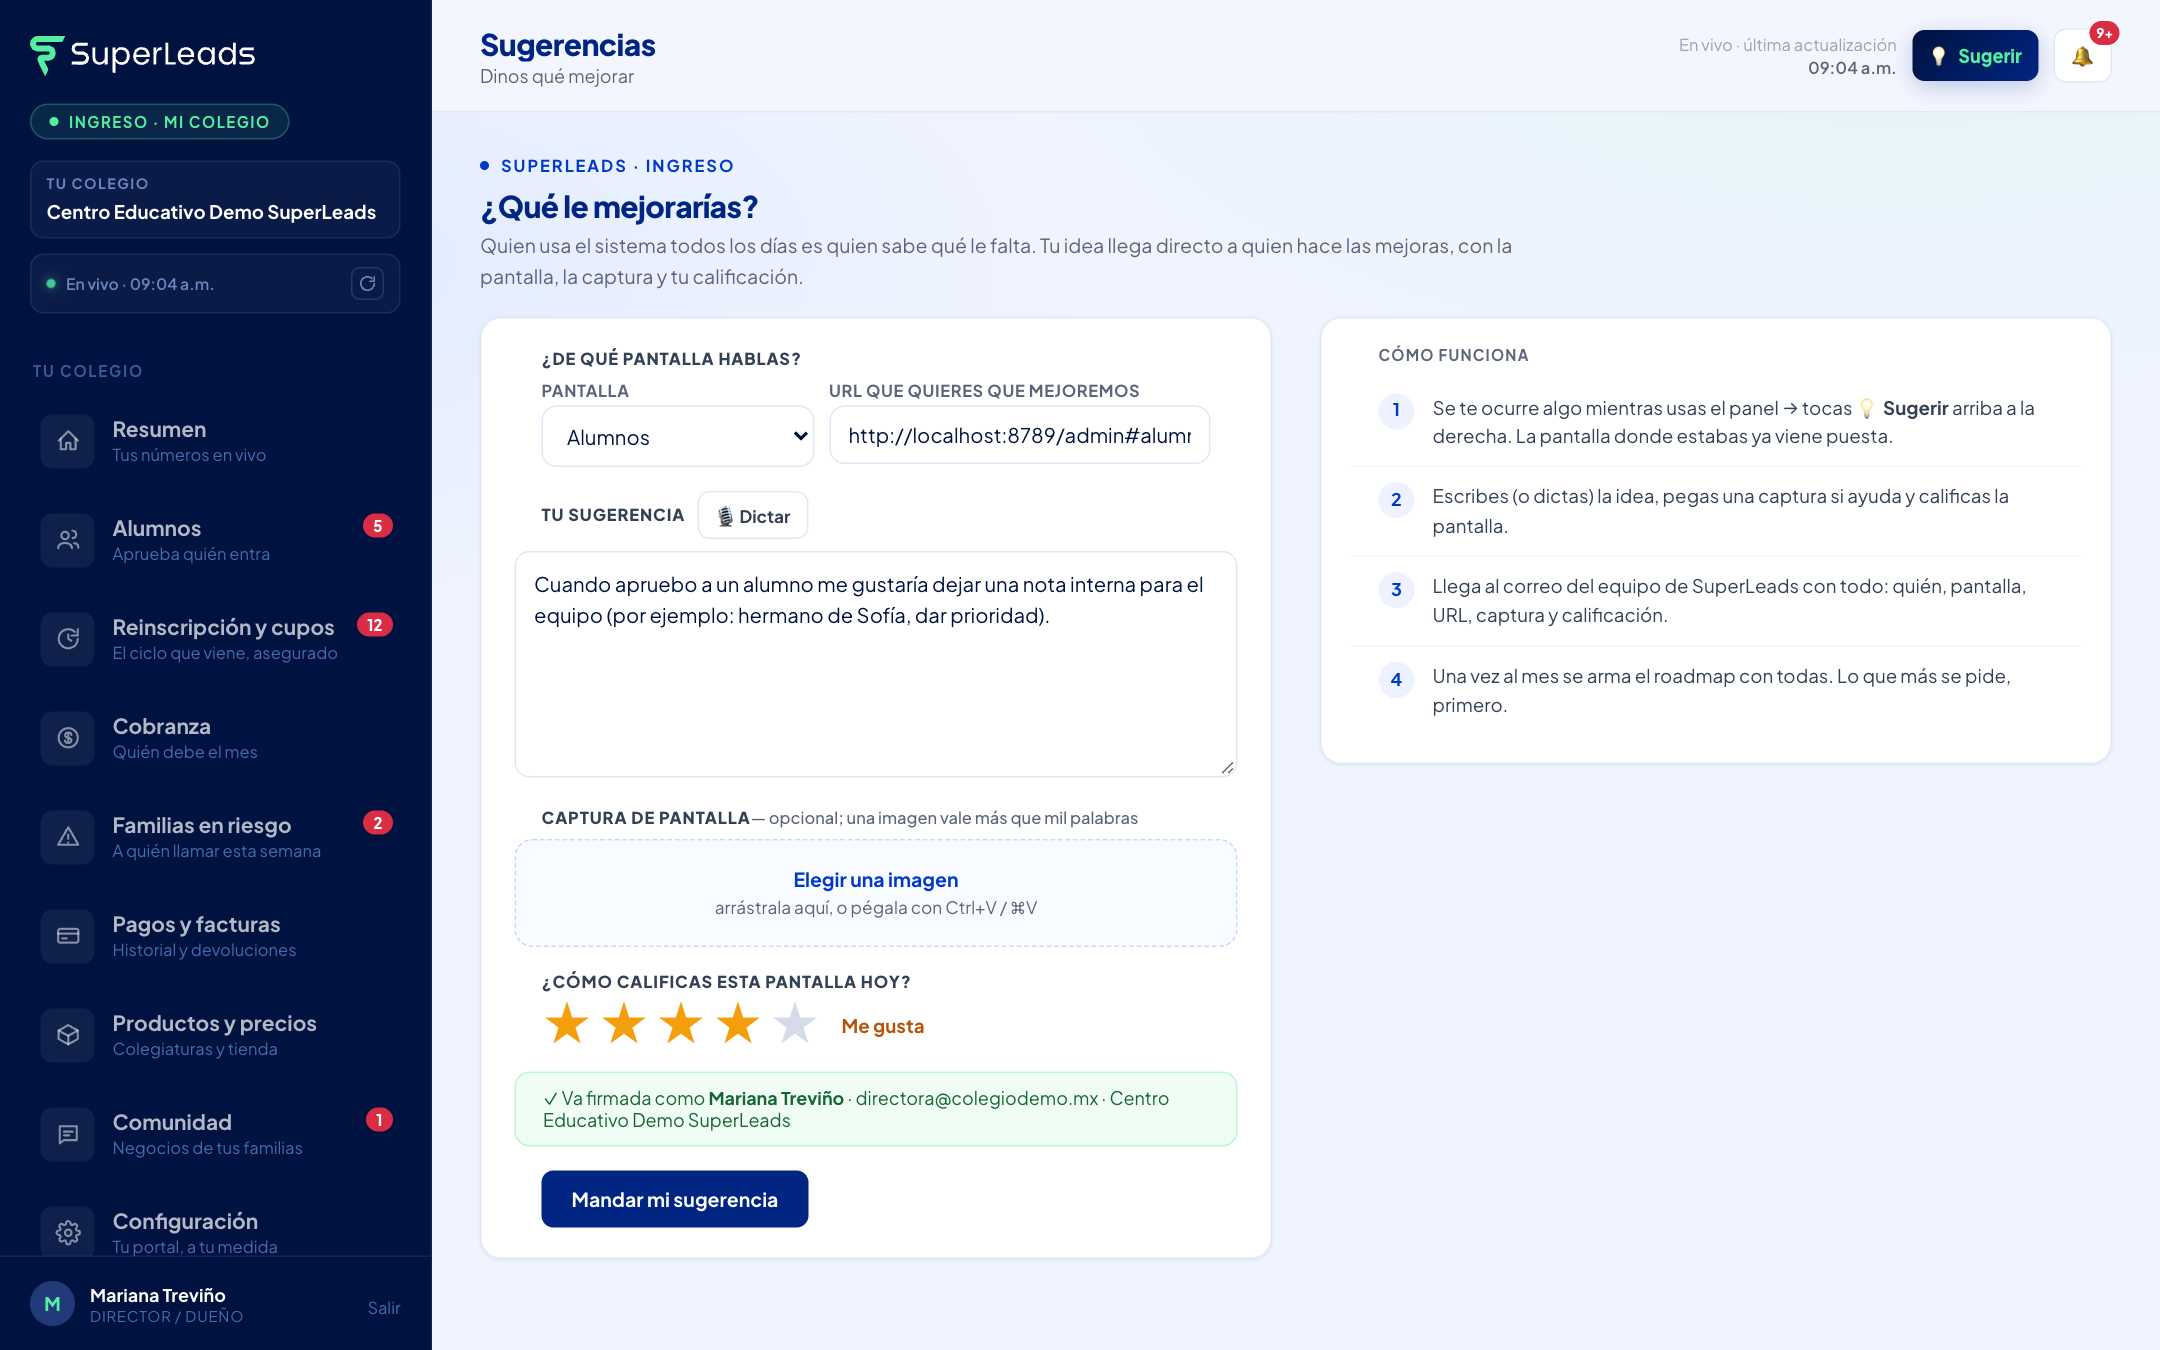Image resolution: width=2160 pixels, height=1350 pixels.
Task: Click Elegir una imagen link
Action: tap(876, 880)
